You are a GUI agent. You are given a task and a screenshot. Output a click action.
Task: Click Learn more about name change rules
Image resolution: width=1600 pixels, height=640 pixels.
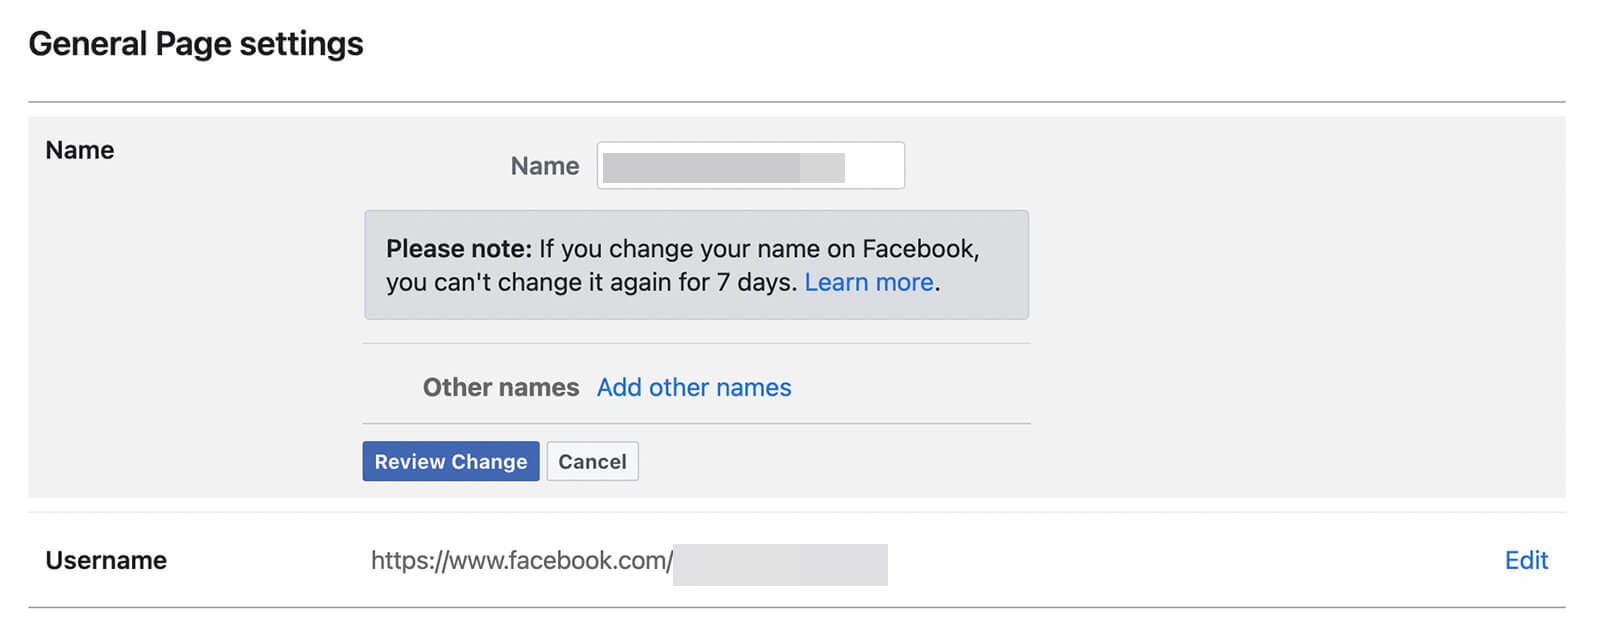click(x=866, y=282)
